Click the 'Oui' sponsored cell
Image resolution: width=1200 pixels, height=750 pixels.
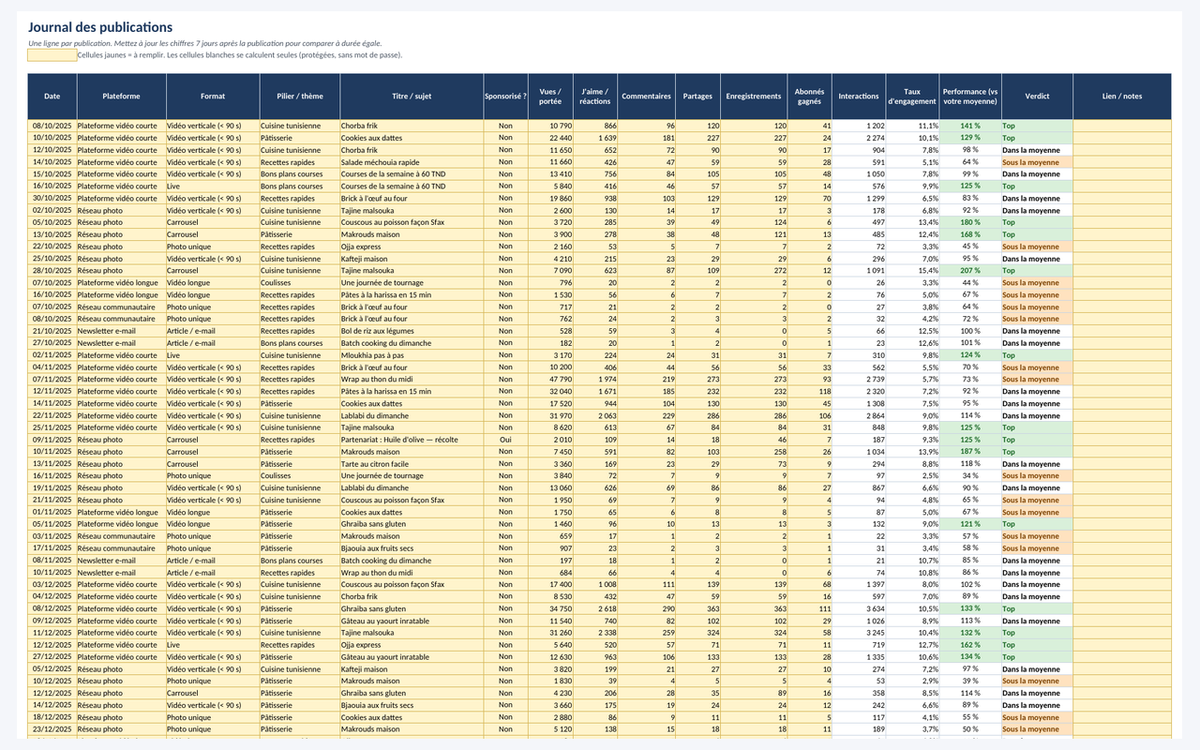tap(505, 439)
